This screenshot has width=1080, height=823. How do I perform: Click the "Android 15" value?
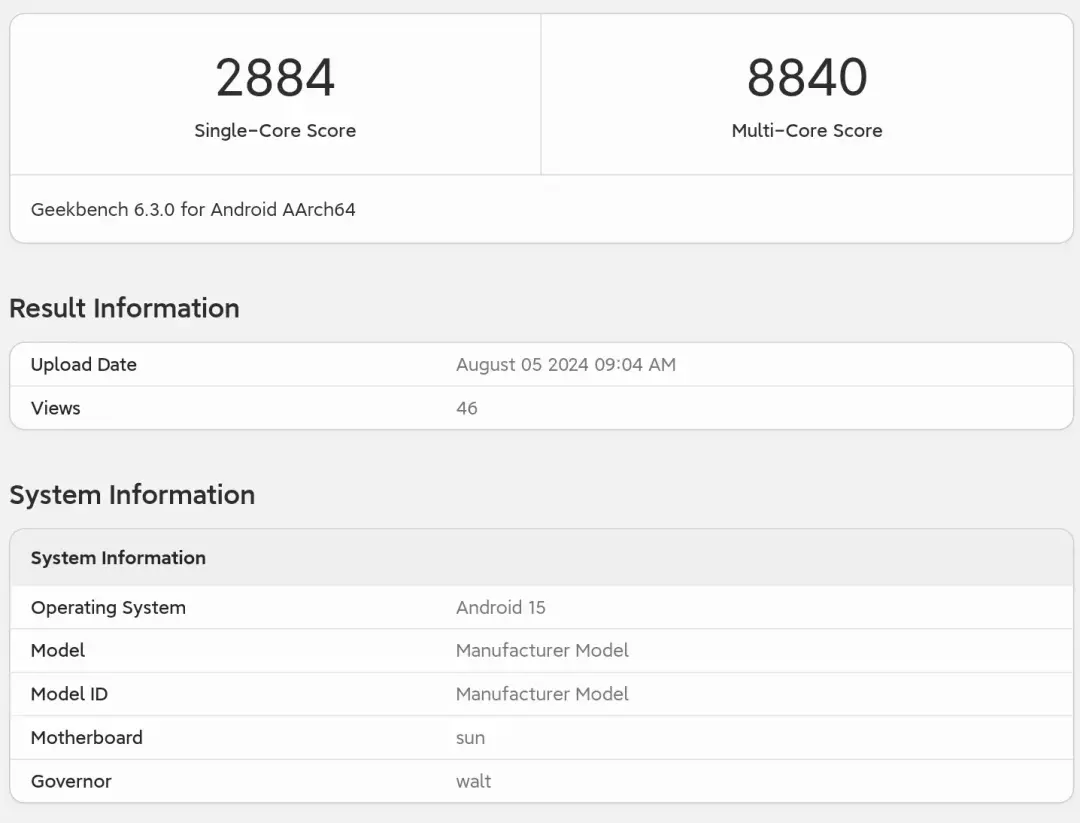coord(501,607)
